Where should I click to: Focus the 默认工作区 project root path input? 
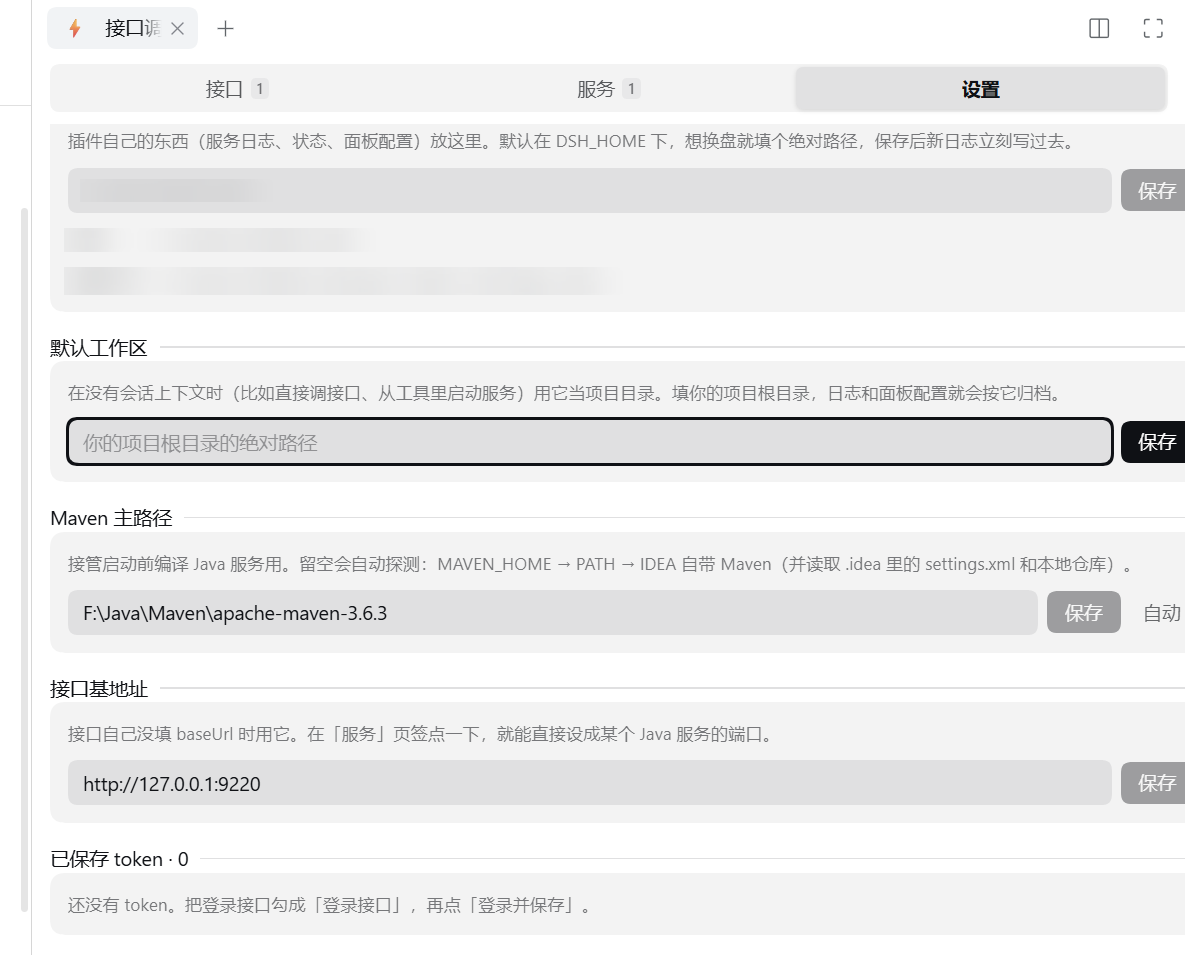coord(589,442)
